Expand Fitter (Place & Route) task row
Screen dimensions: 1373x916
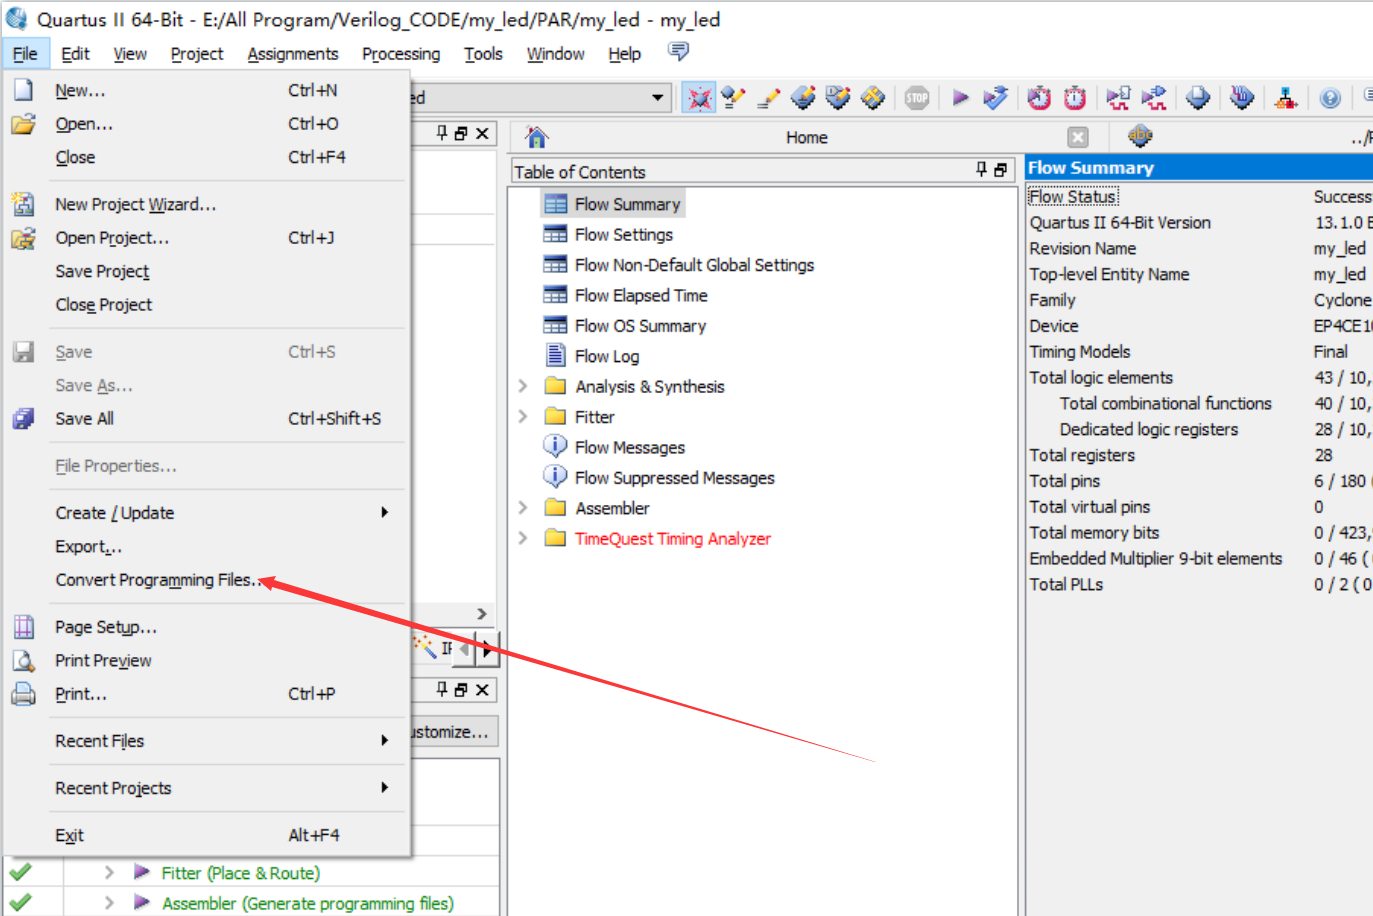click(109, 873)
